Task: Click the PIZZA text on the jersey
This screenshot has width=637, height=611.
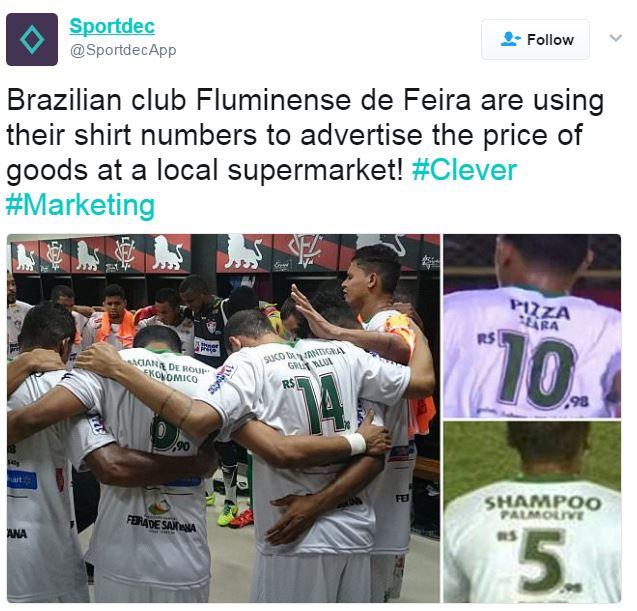Action: tap(540, 309)
